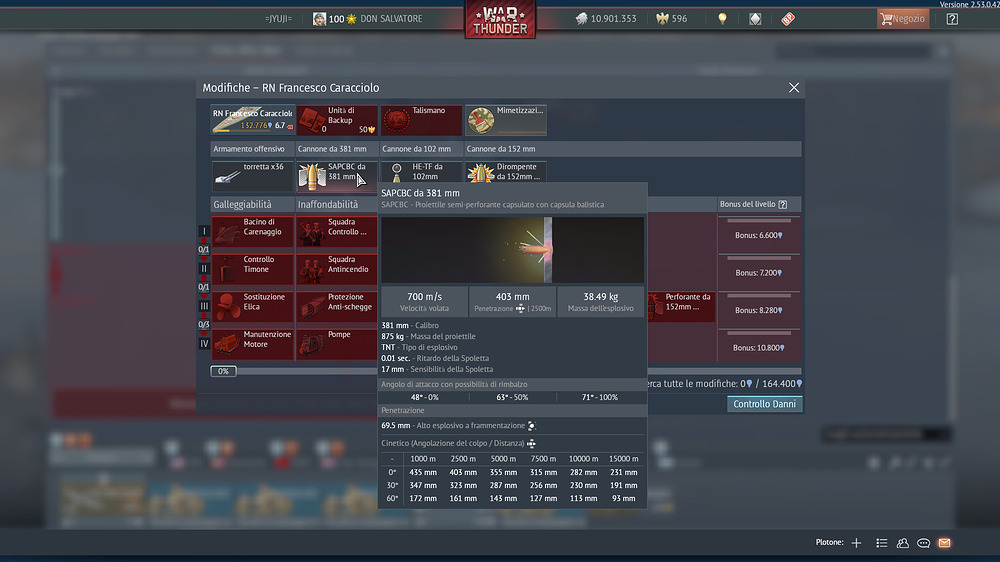Open the squad list icon
This screenshot has width=1000, height=562.
click(881, 543)
